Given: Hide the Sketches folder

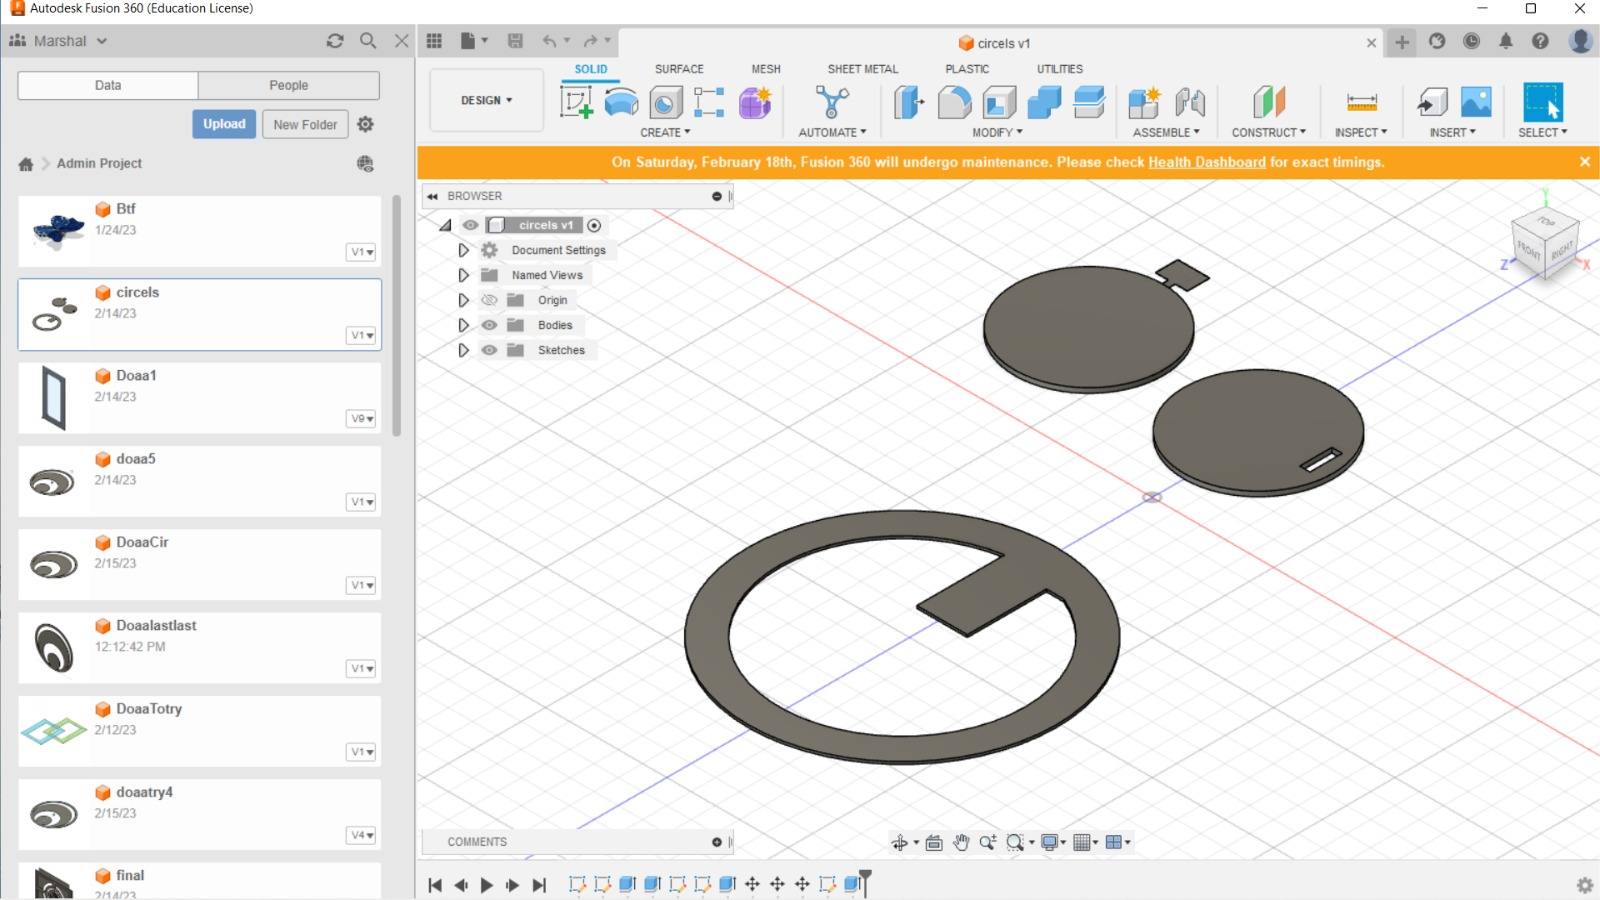Looking at the screenshot, I should (489, 350).
